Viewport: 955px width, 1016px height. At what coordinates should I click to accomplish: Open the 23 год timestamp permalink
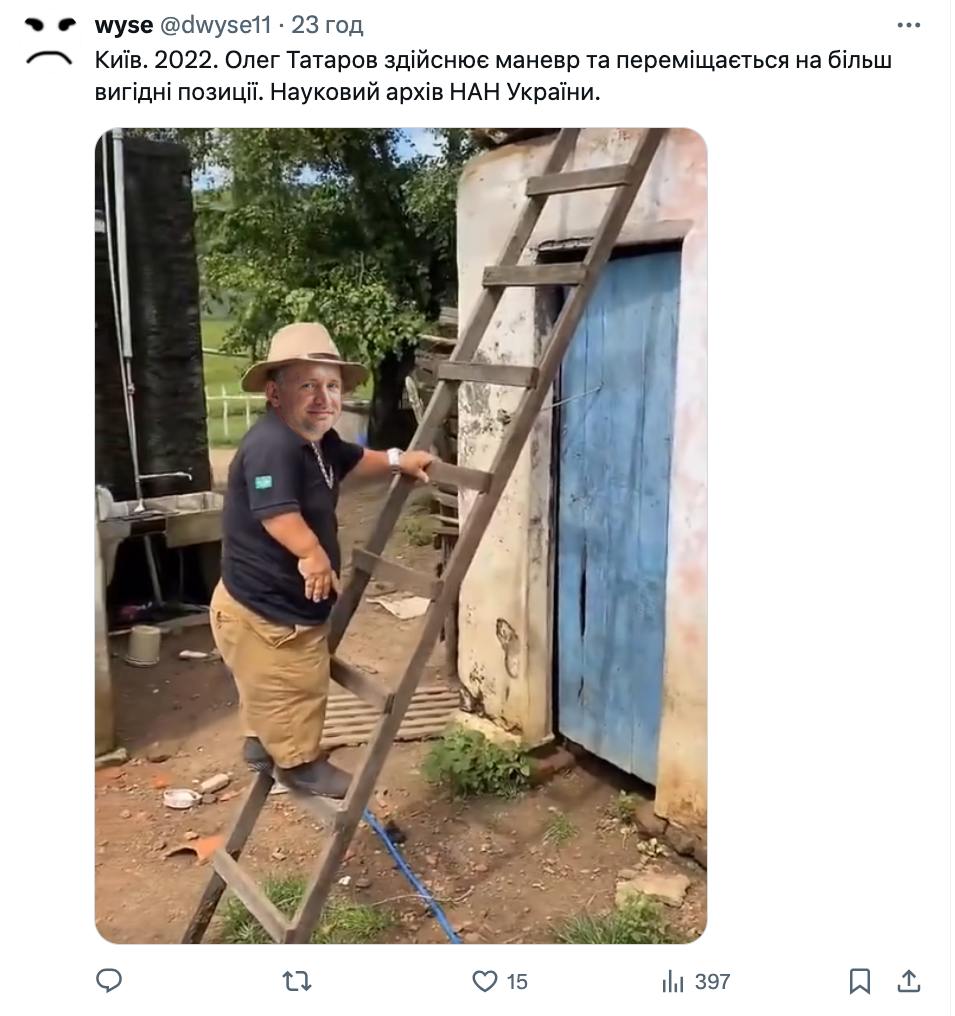tap(327, 25)
